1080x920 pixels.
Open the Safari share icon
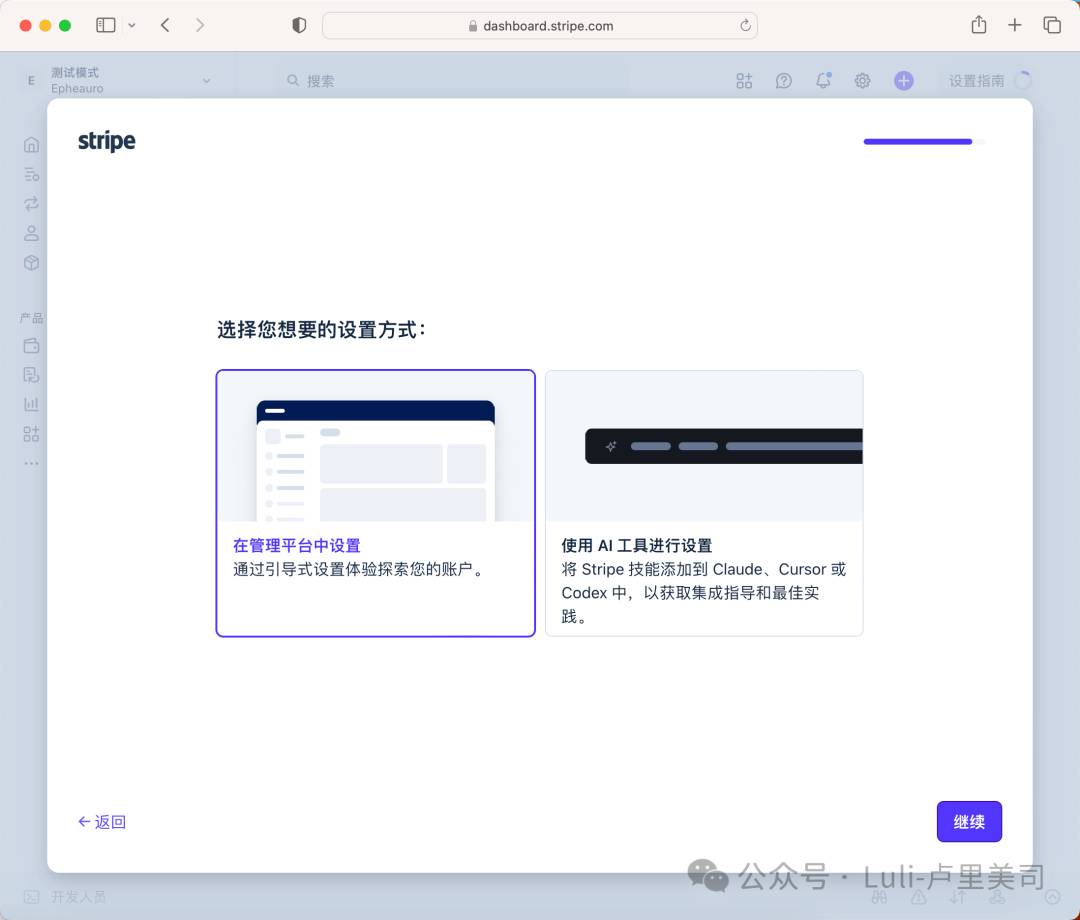pos(979,25)
